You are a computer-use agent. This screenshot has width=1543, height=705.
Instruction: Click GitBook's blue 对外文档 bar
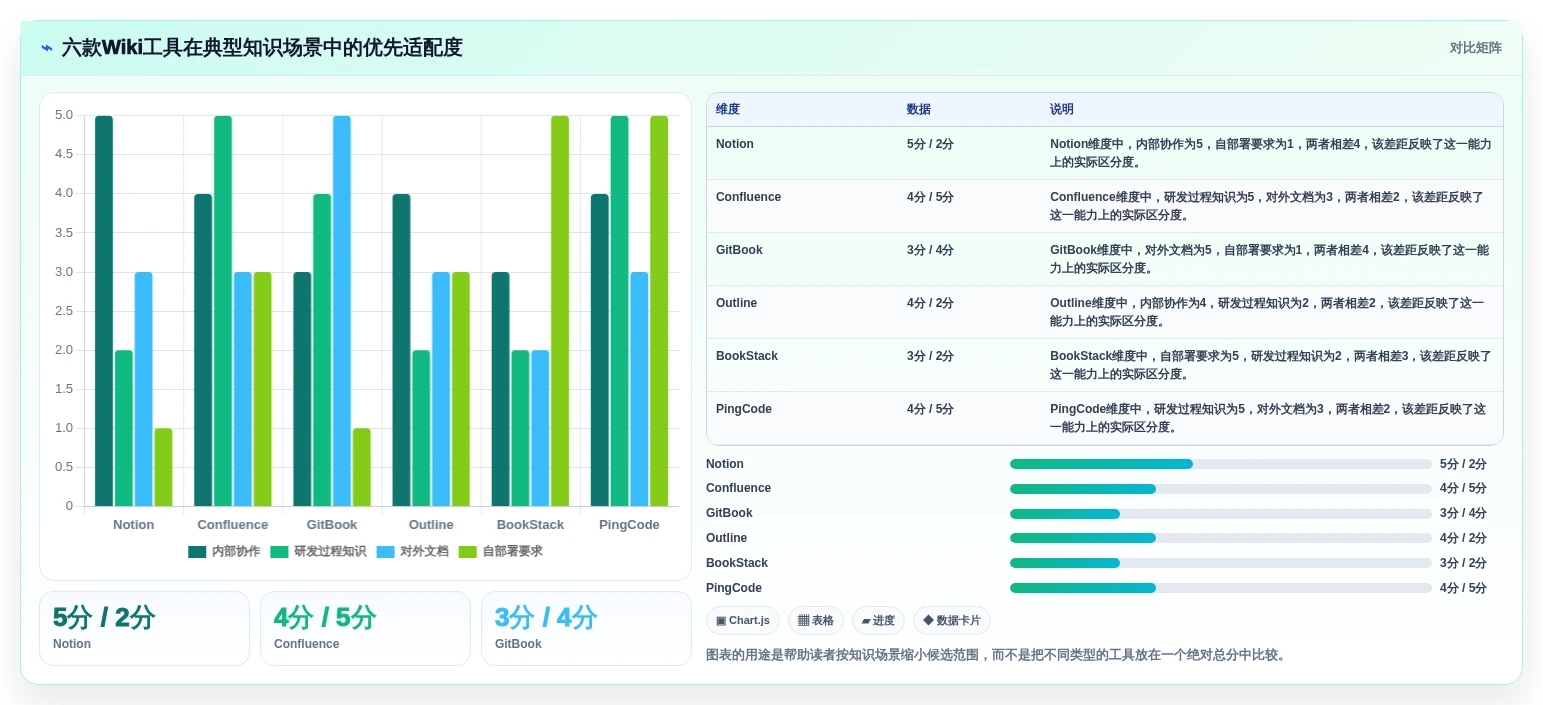coord(342,311)
